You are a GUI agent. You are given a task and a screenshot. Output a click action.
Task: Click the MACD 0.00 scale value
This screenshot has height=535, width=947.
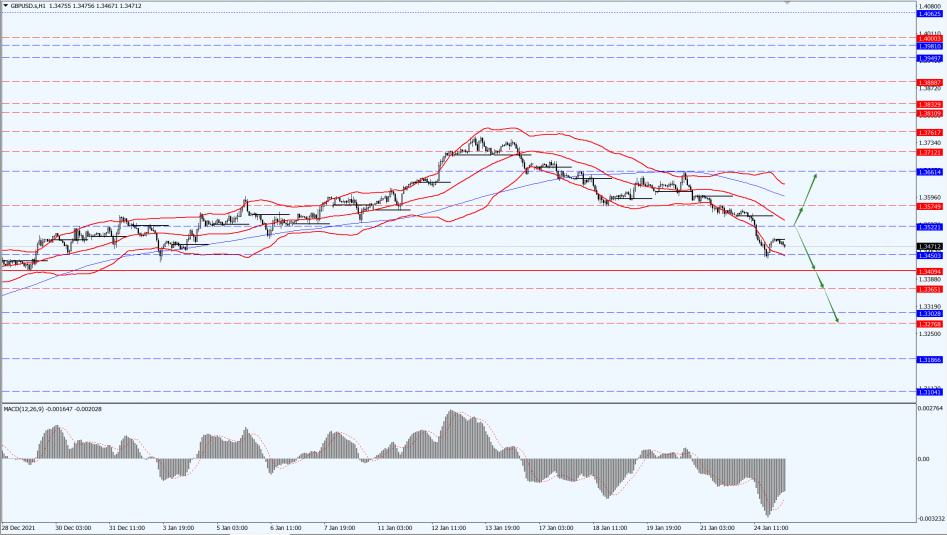click(x=923, y=459)
